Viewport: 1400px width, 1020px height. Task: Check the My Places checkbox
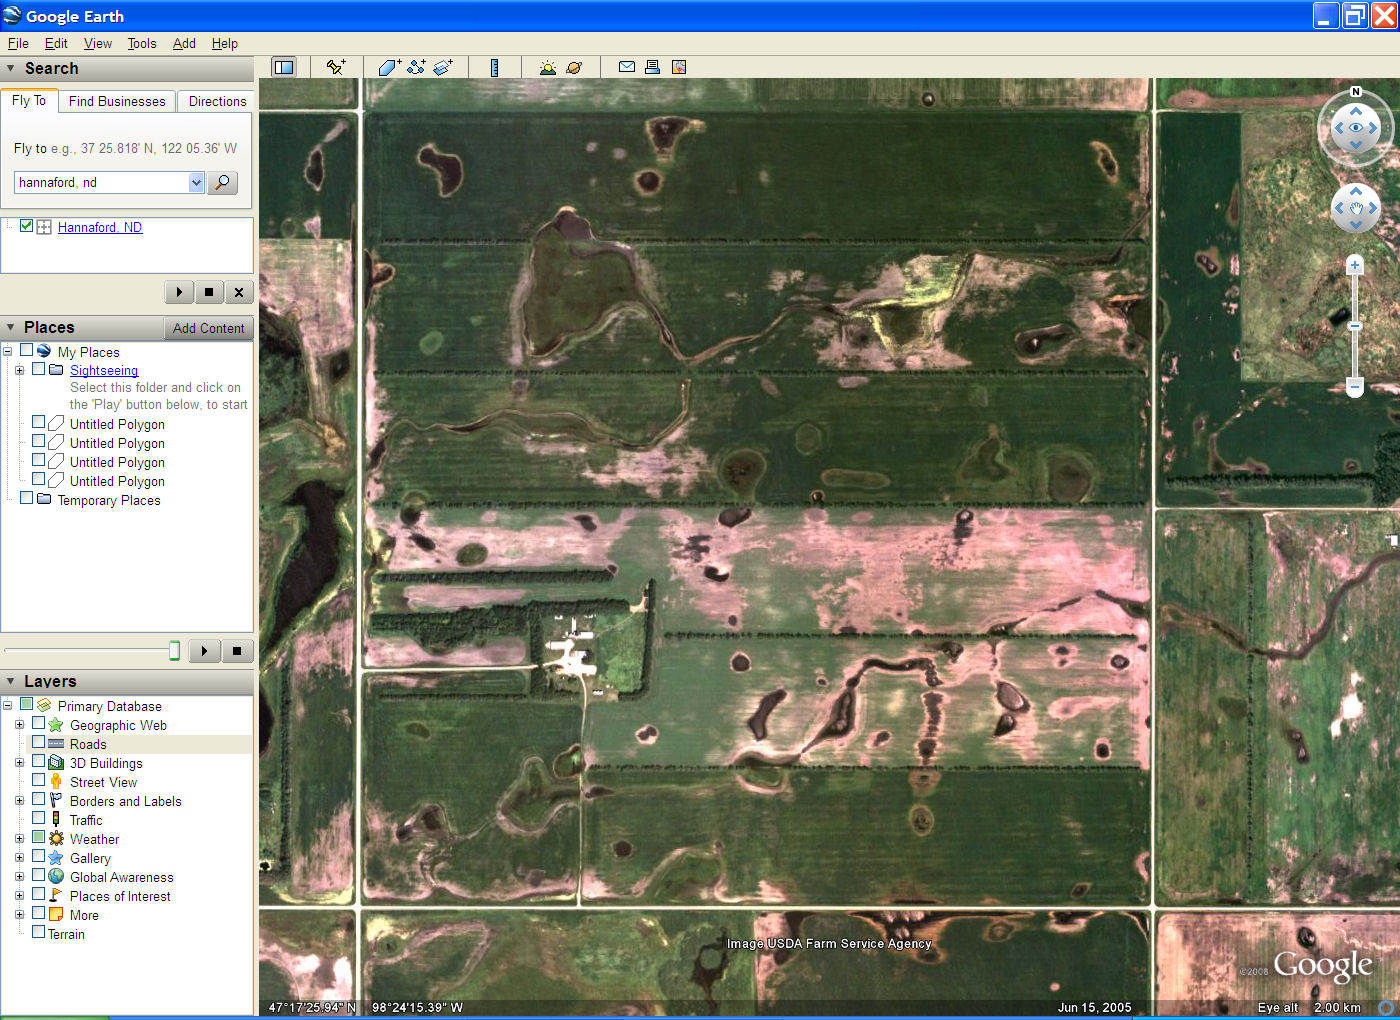27,350
